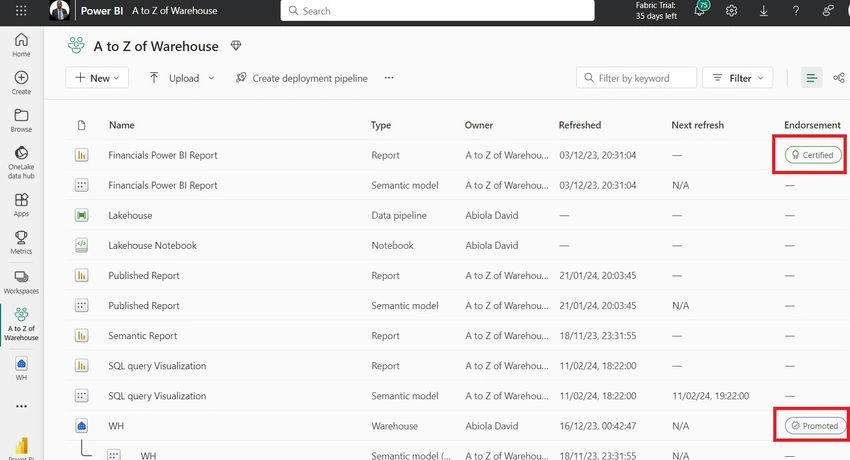This screenshot has width=850, height=460.
Task: Open Workspaces in the left navigation
Action: point(21,282)
